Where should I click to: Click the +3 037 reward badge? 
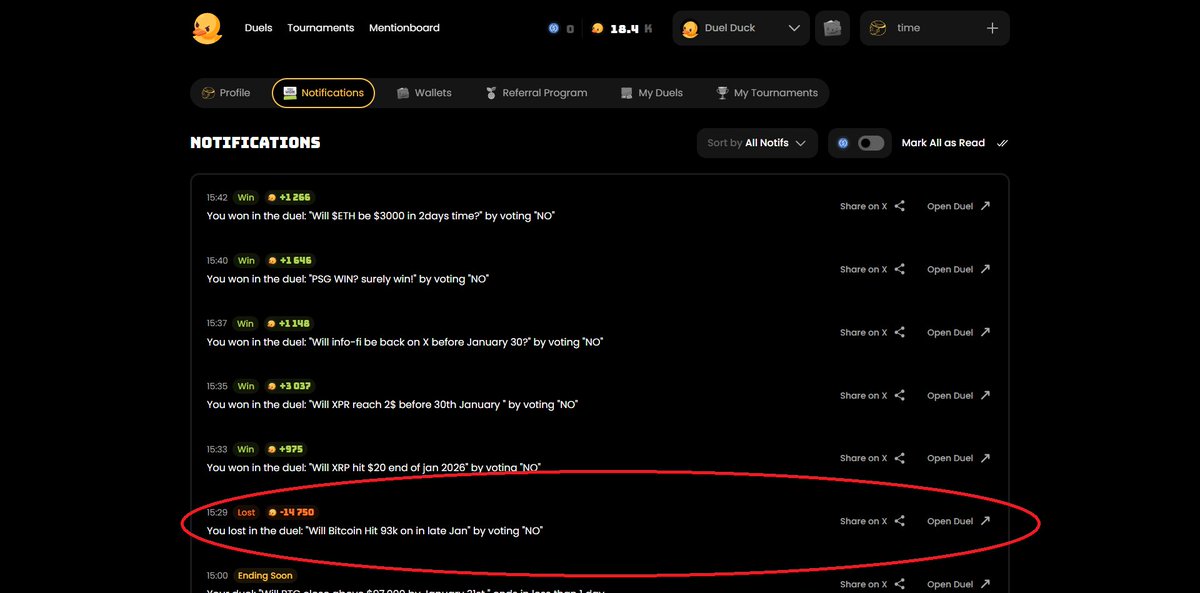point(290,387)
